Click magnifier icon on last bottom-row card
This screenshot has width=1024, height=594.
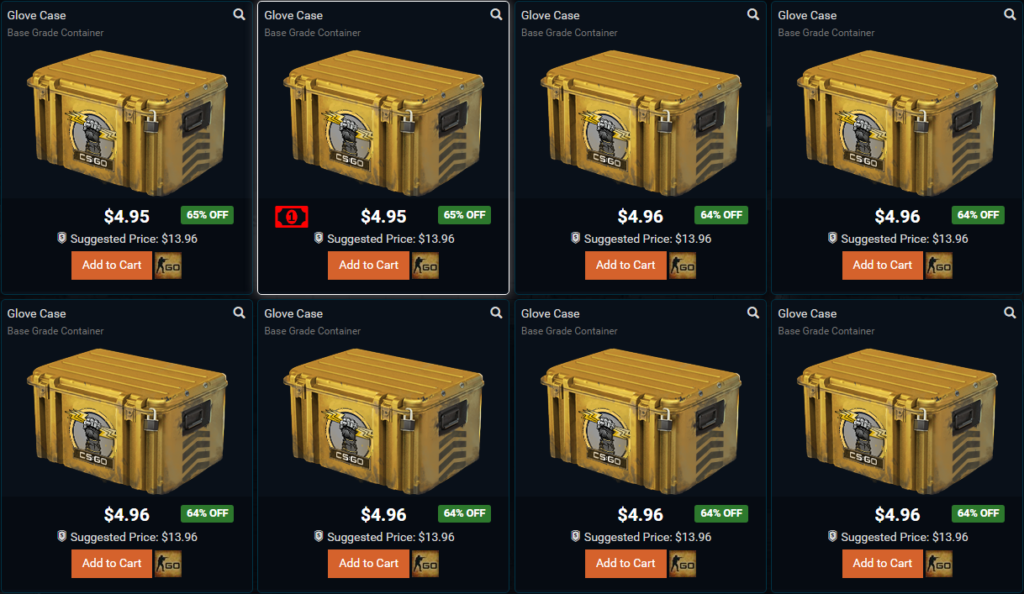tap(1010, 313)
